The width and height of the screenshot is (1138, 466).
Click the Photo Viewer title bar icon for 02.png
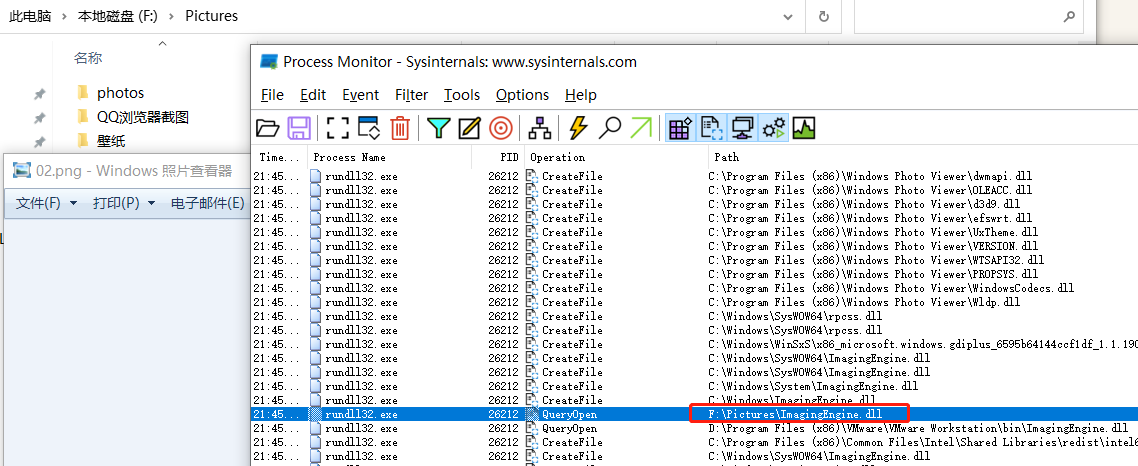[x=22, y=171]
